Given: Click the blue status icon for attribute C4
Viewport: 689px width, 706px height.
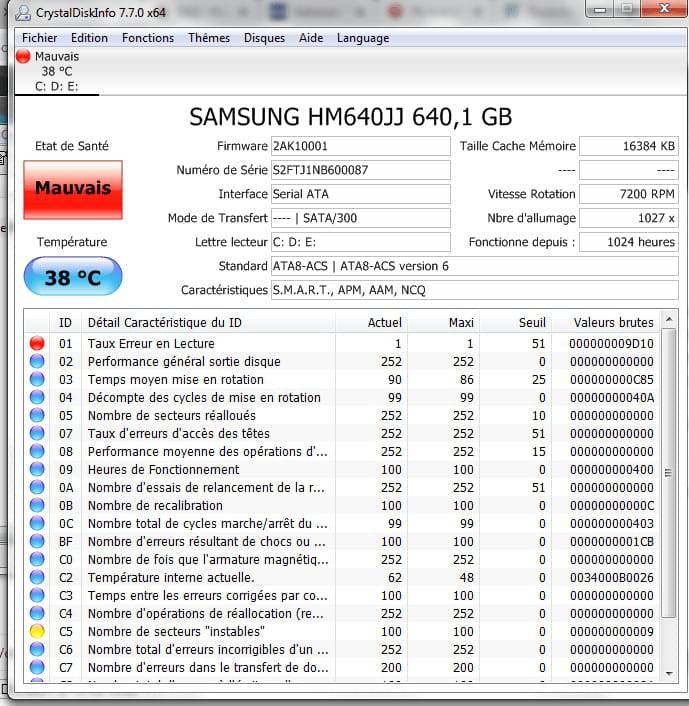Looking at the screenshot, I should click(x=37, y=613).
